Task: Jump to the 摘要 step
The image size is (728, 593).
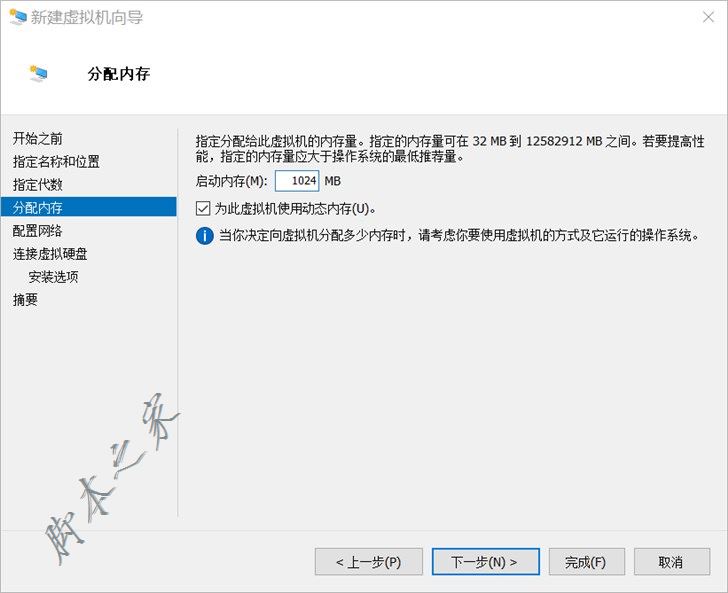Action: (26, 300)
